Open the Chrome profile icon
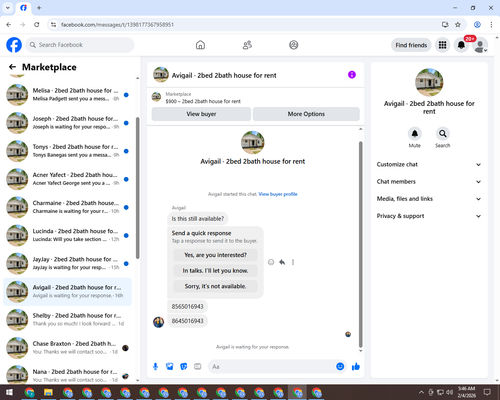This screenshot has width=500, height=400. pos(477,25)
